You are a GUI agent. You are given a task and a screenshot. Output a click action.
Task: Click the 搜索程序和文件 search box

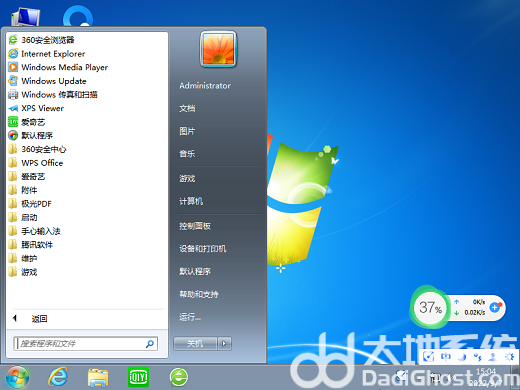tap(85, 344)
